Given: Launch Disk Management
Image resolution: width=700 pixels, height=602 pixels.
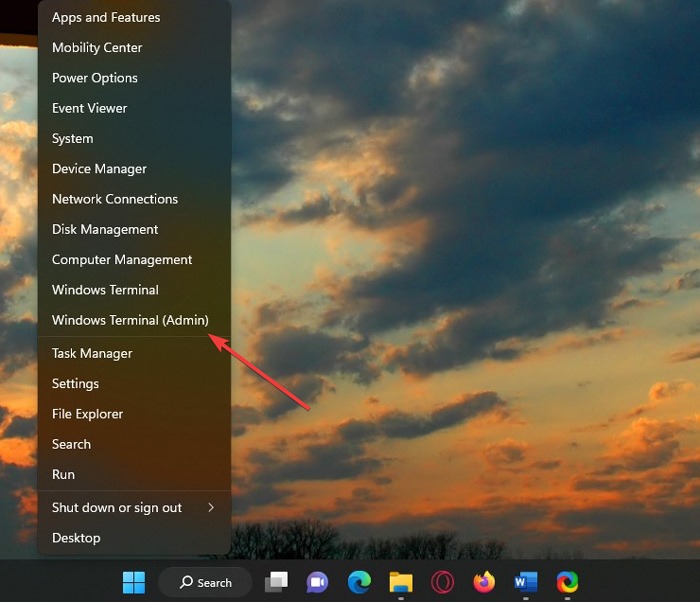Looking at the screenshot, I should [134, 230].
